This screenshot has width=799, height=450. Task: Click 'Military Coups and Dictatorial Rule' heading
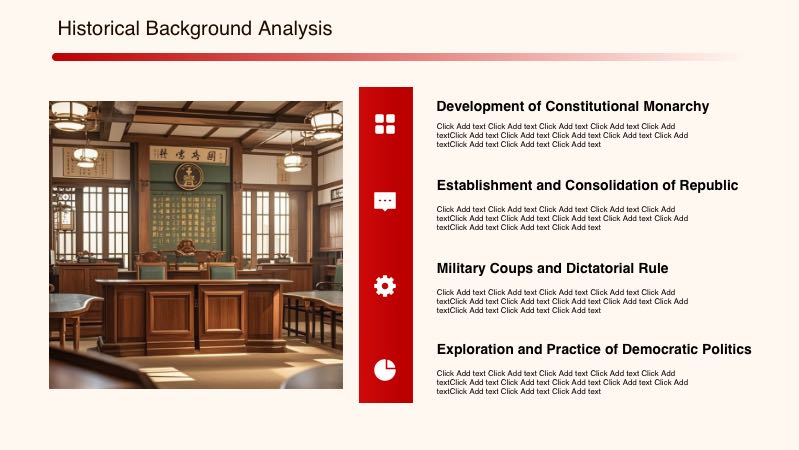click(552, 268)
